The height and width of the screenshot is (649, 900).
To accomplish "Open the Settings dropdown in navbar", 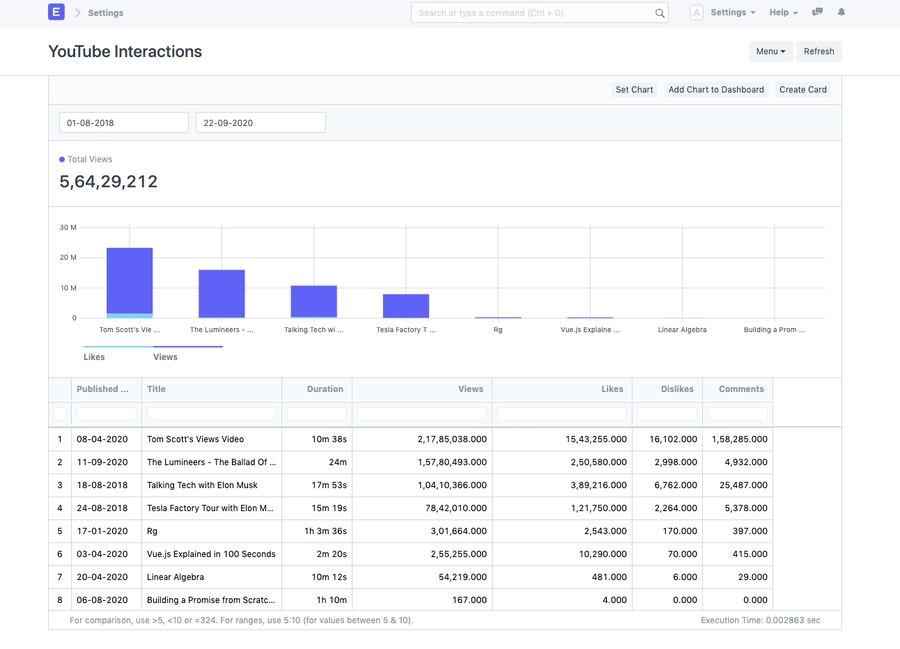I will pyautogui.click(x=732, y=13).
